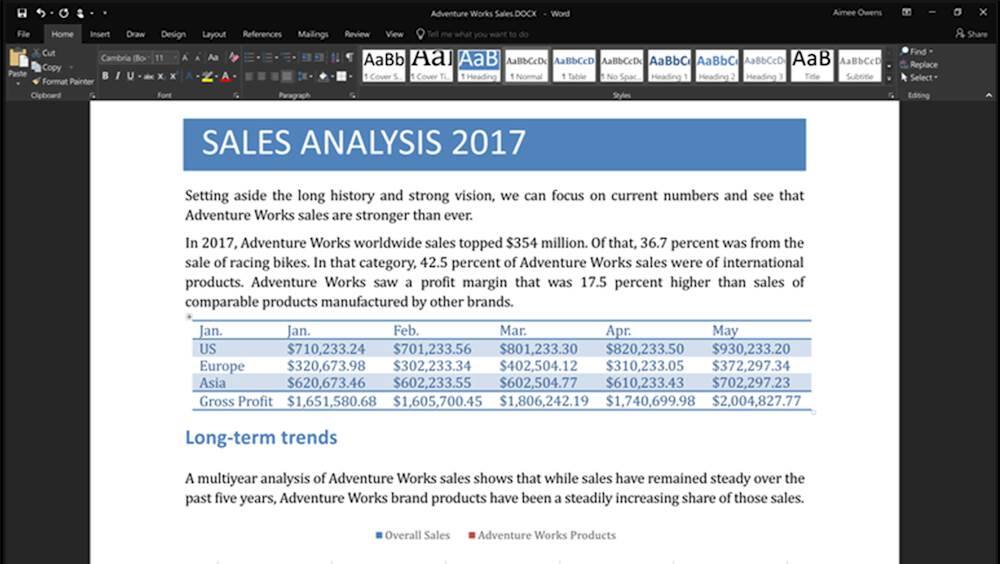Image resolution: width=1000 pixels, height=564 pixels.
Task: Toggle bold formatting
Action: click(105, 76)
